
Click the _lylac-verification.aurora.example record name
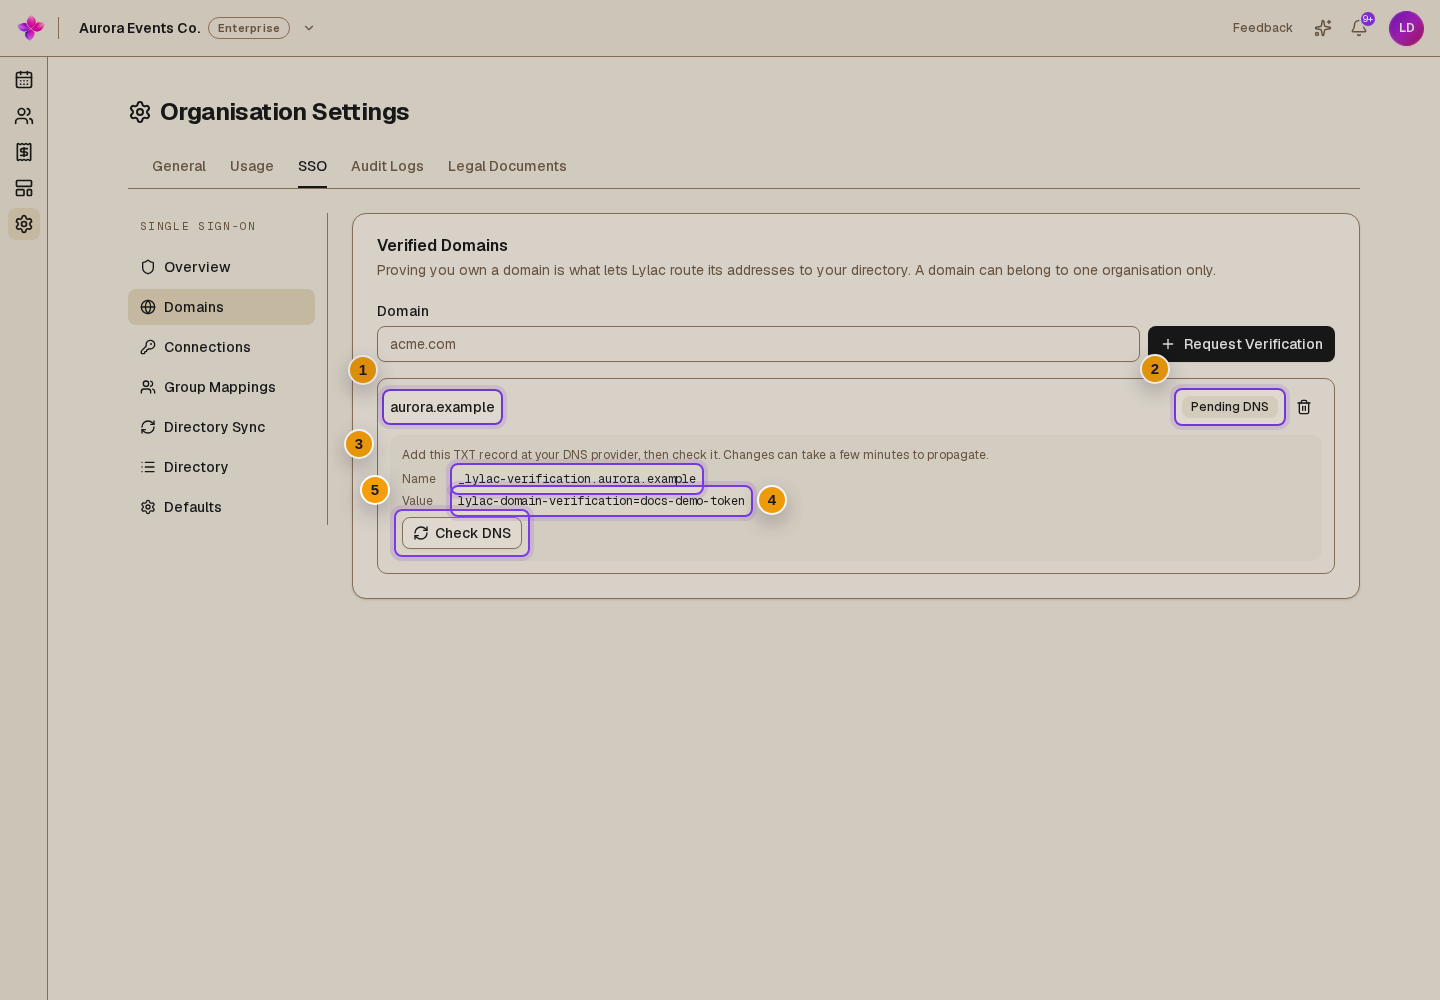[x=577, y=479]
